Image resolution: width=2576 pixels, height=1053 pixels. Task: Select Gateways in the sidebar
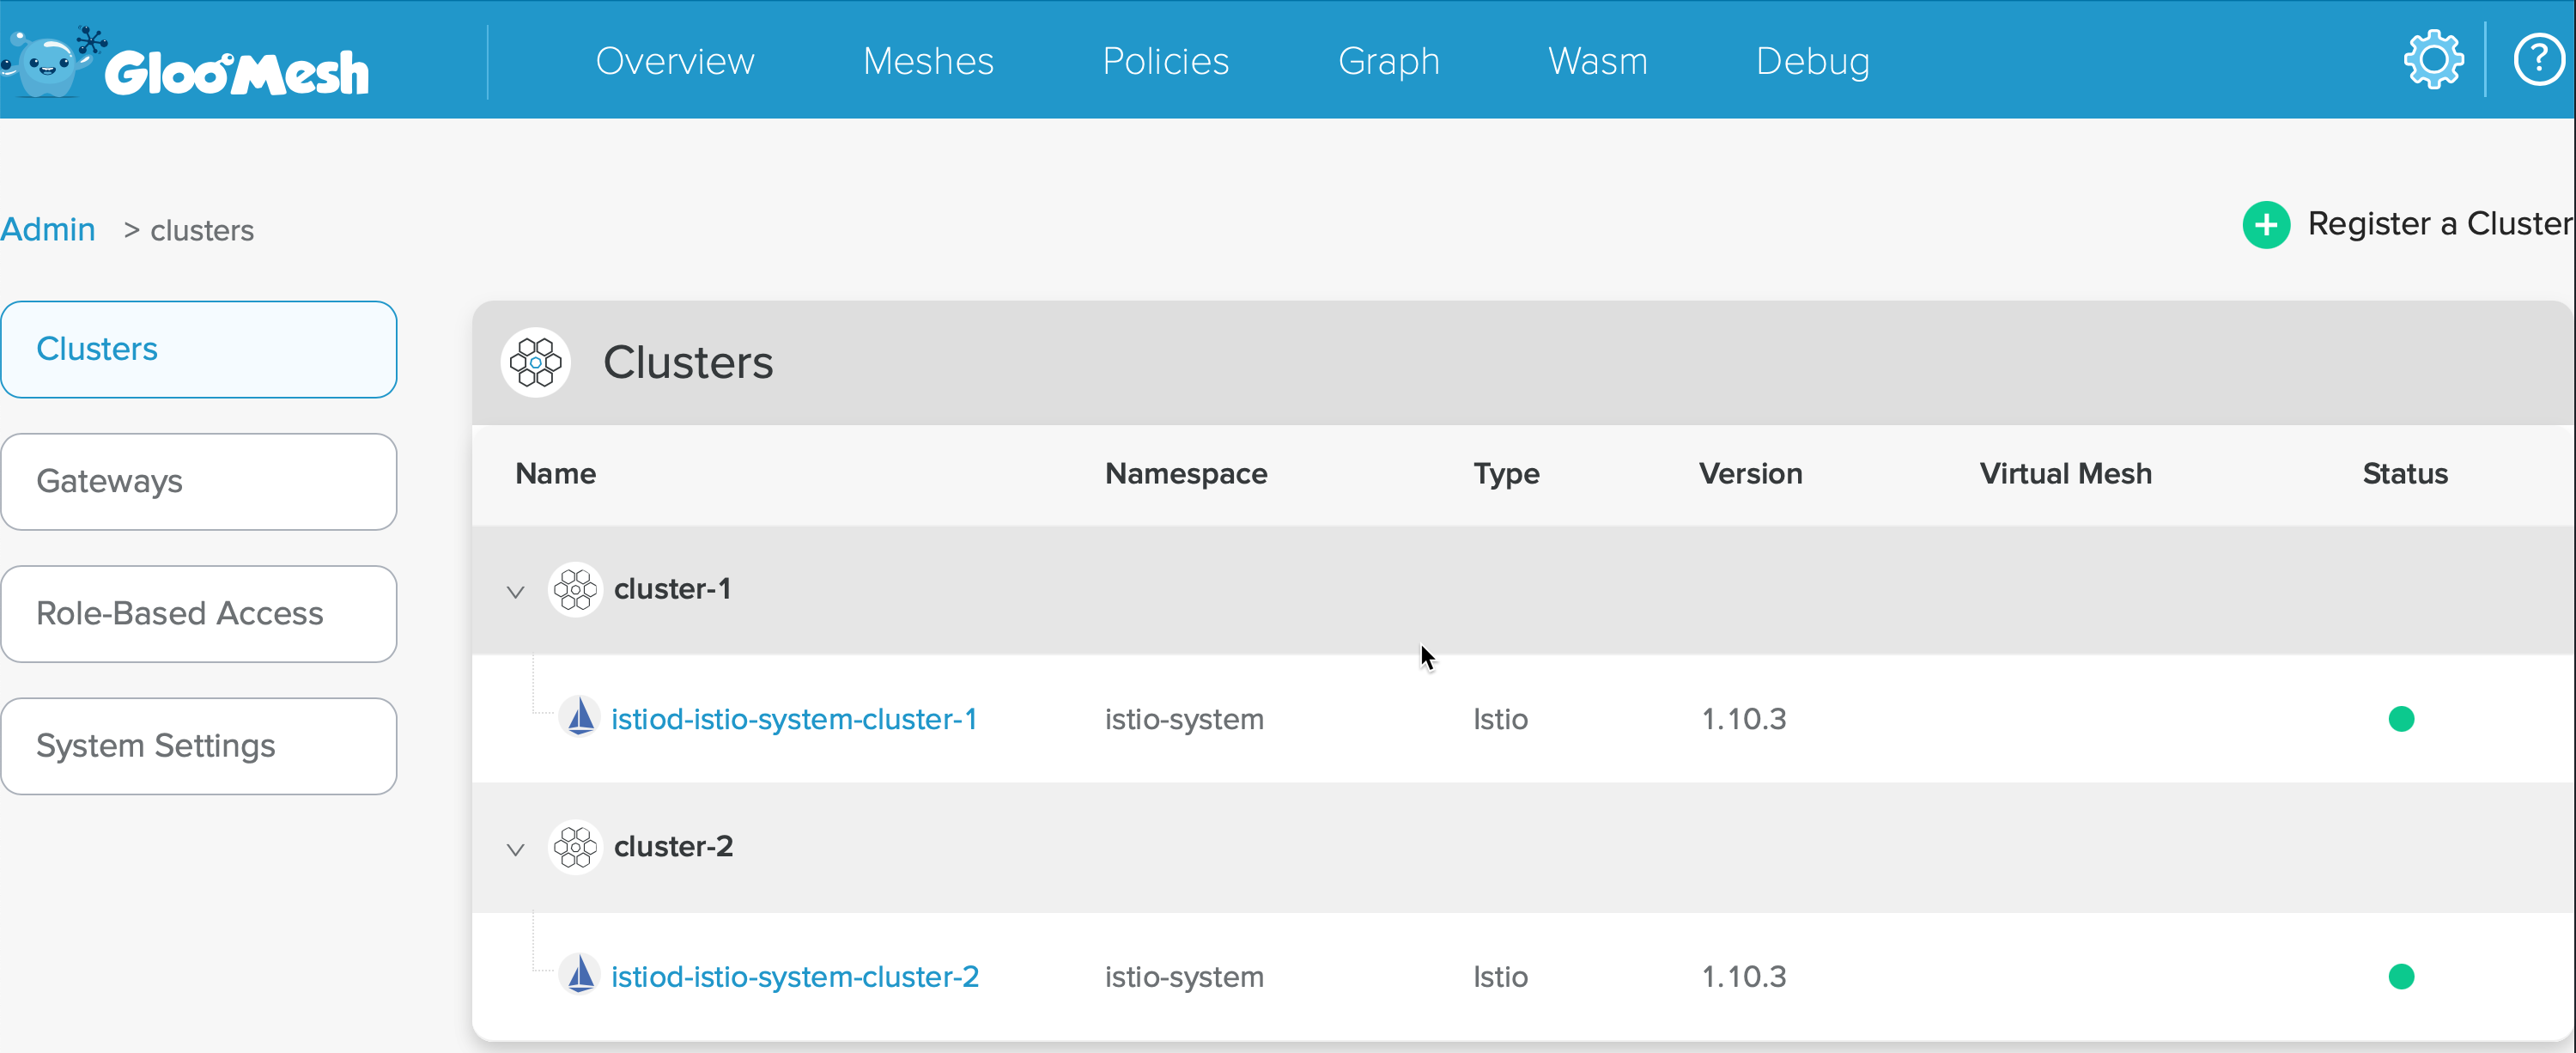tap(199, 481)
